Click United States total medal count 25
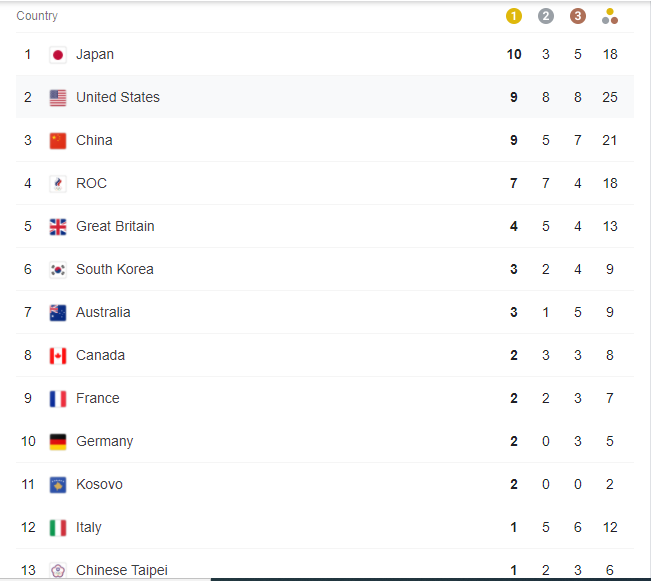 coord(610,97)
